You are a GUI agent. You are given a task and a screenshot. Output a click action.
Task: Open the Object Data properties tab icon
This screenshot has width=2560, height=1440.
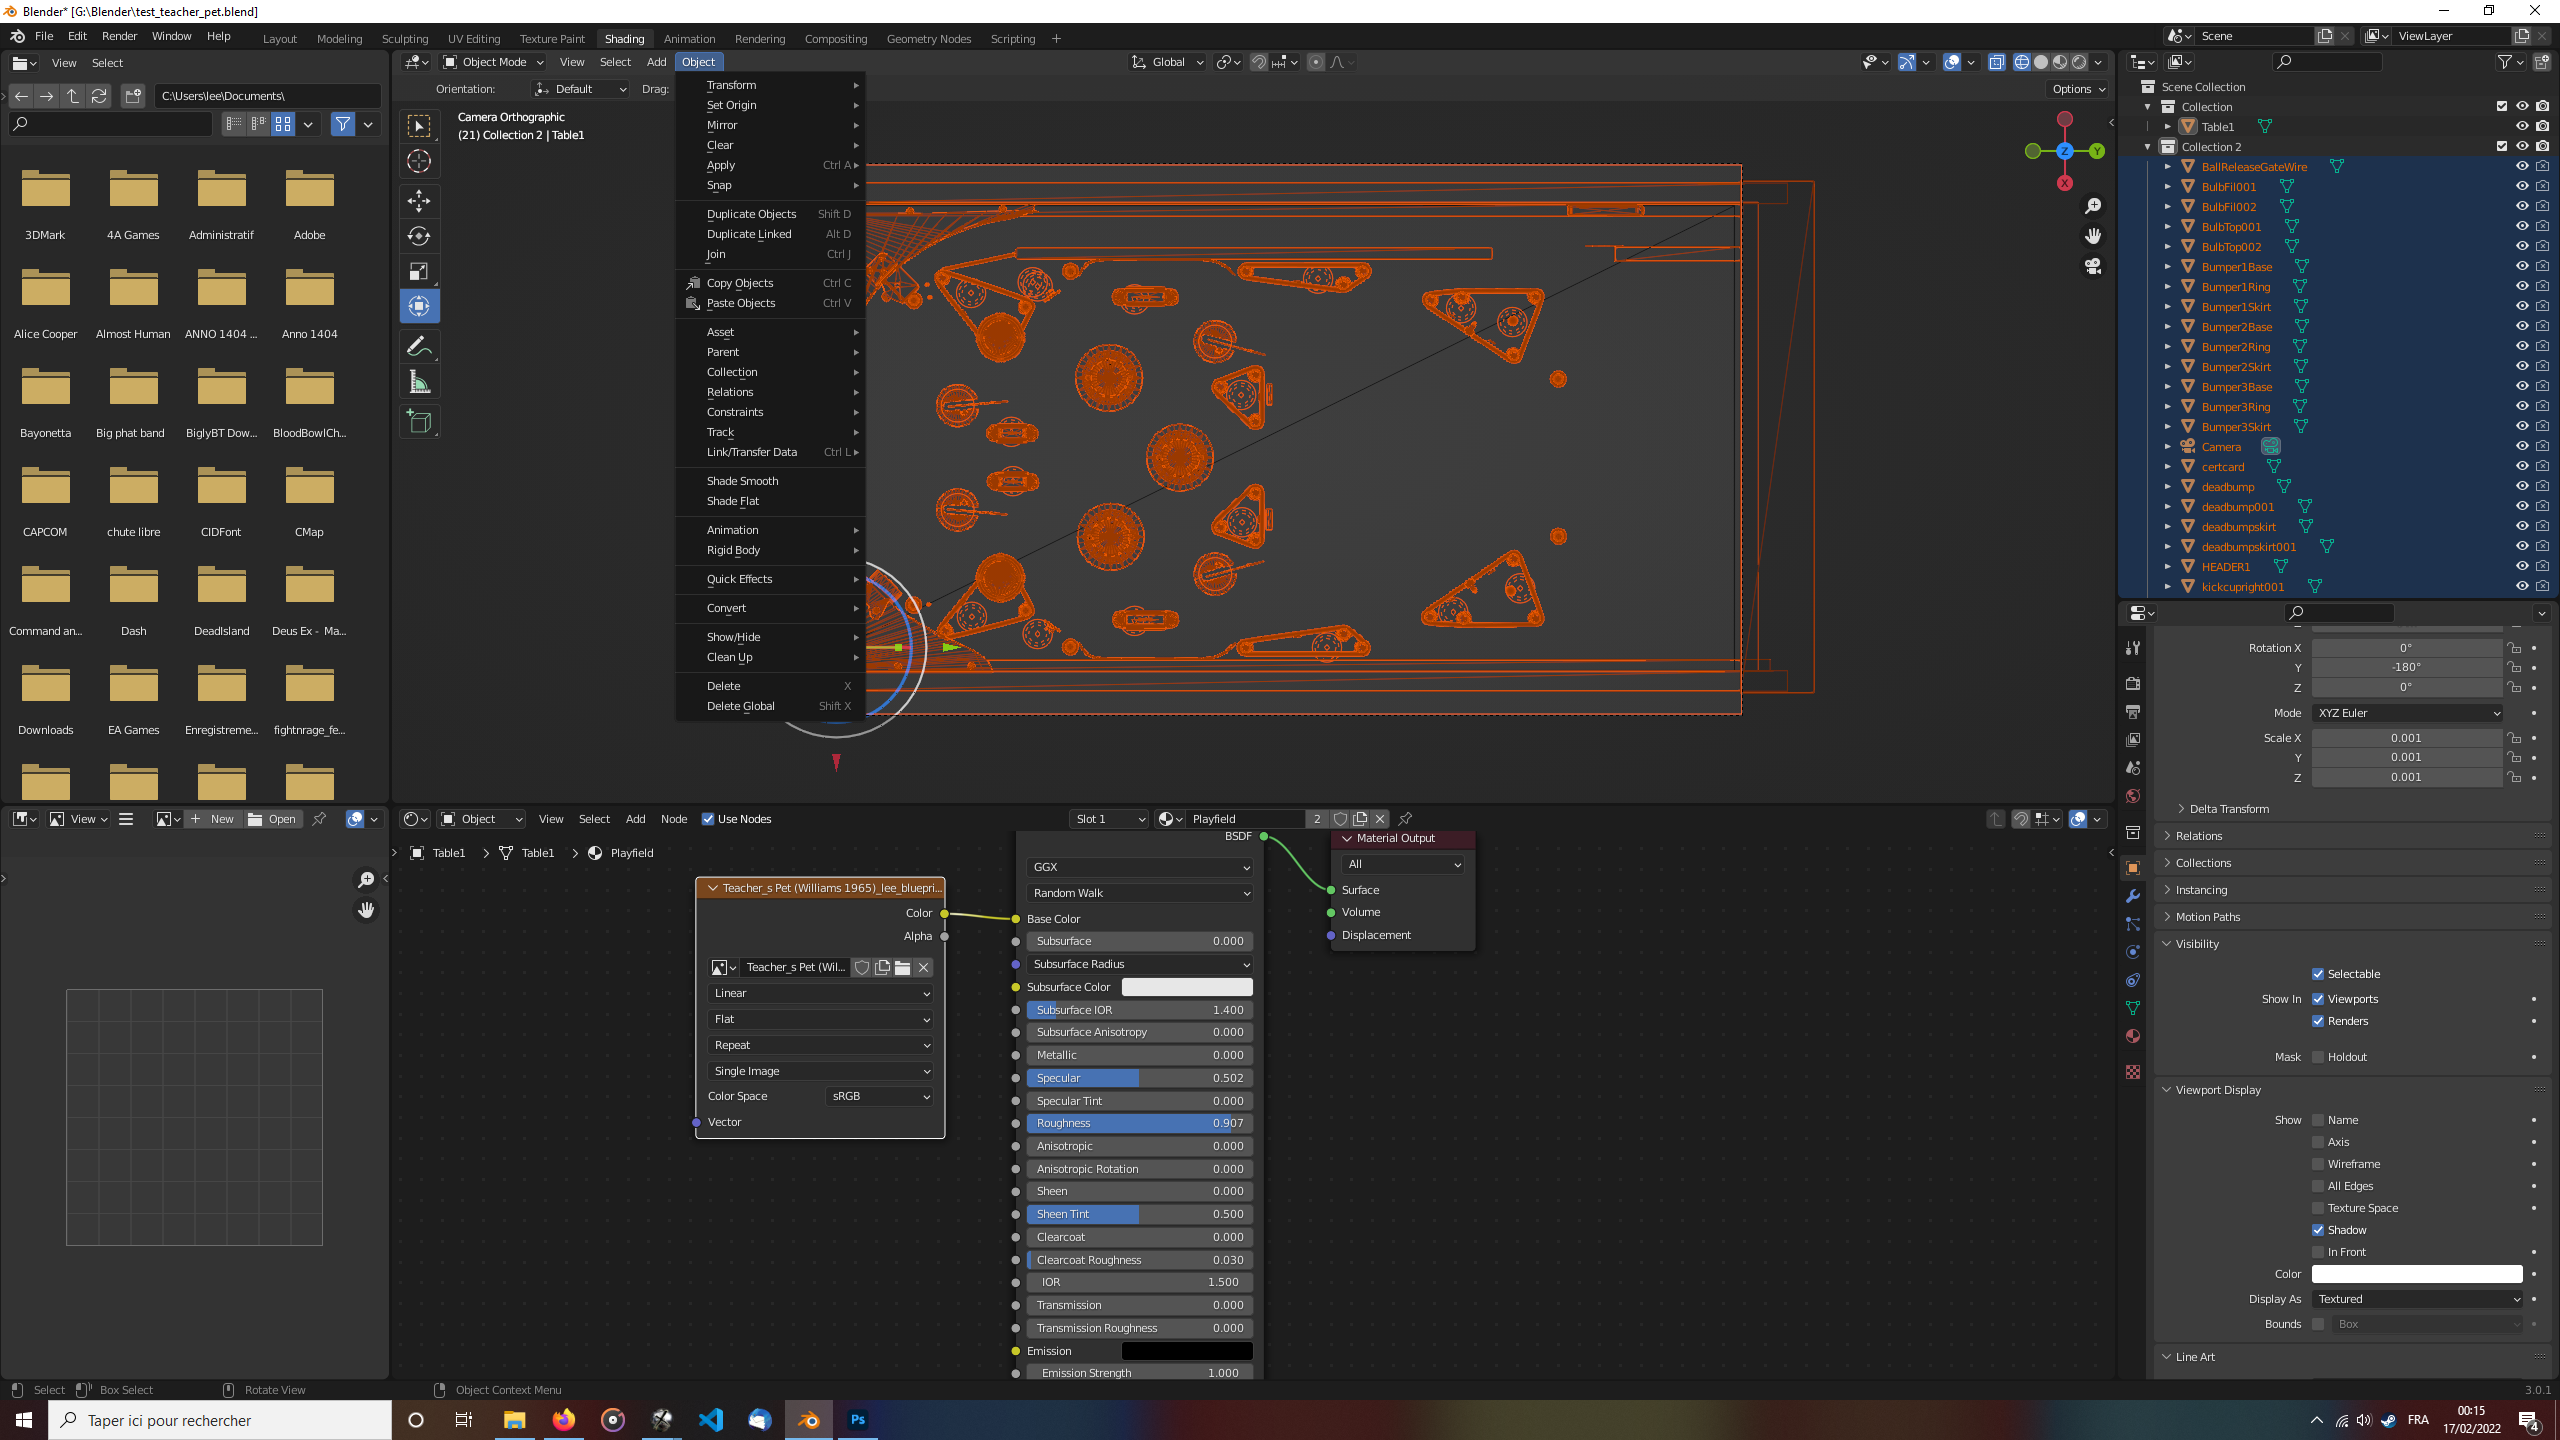[2133, 1008]
